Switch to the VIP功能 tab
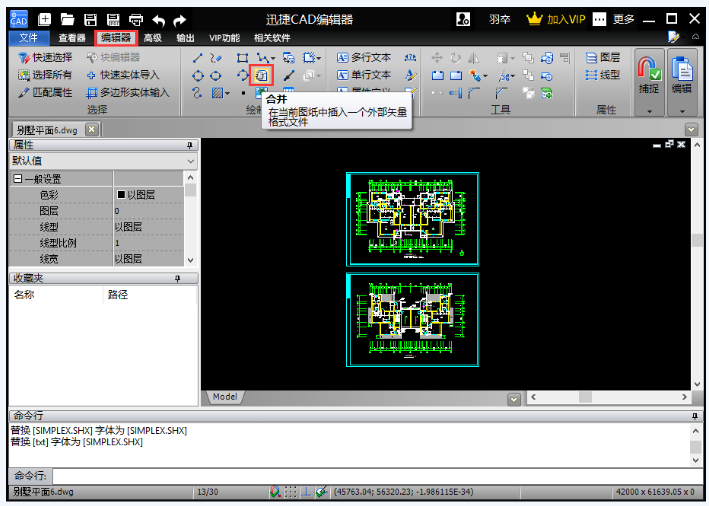 pyautogui.click(x=224, y=38)
